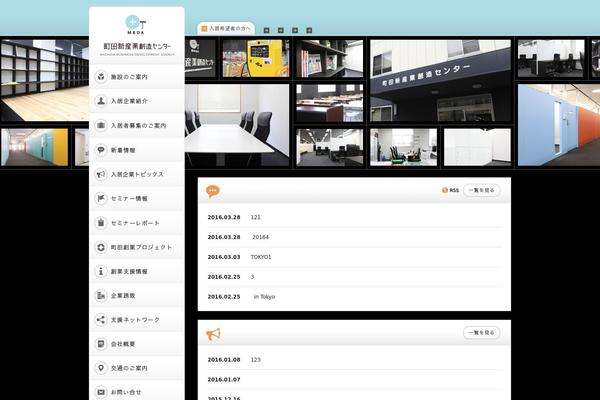The height and width of the screenshot is (400, 600).
Task: Open the news entry titled 20164
Action: coord(261,237)
